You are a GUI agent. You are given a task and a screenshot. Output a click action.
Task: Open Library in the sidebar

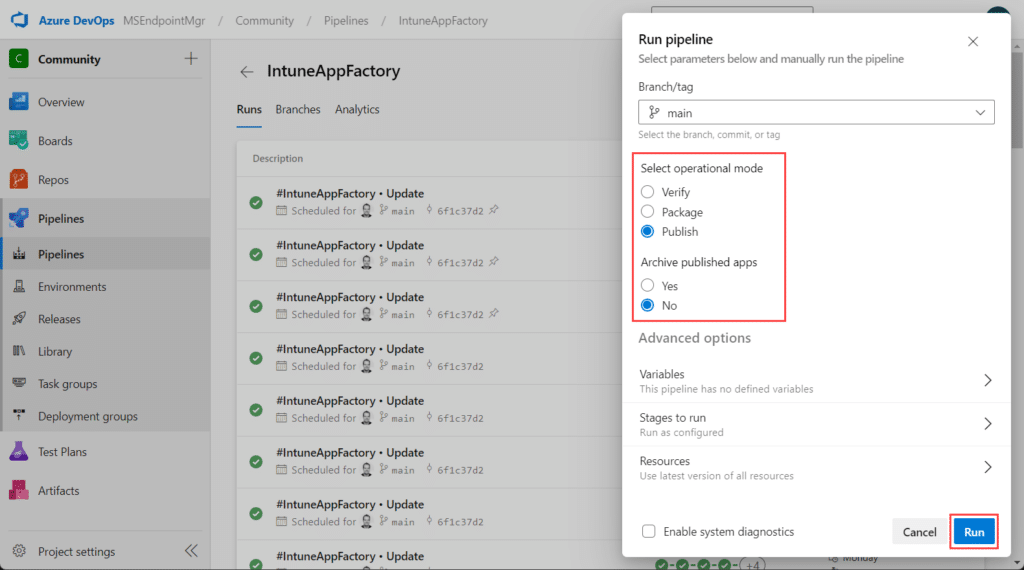coord(106,351)
